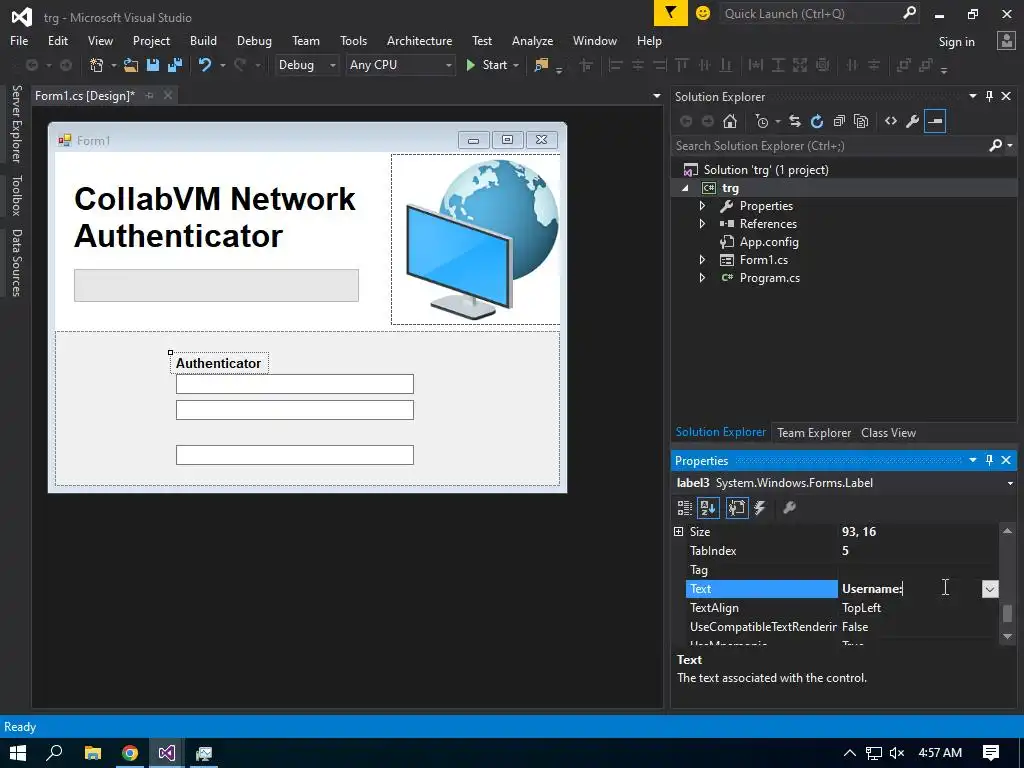Collapse the trg project node

(685, 188)
